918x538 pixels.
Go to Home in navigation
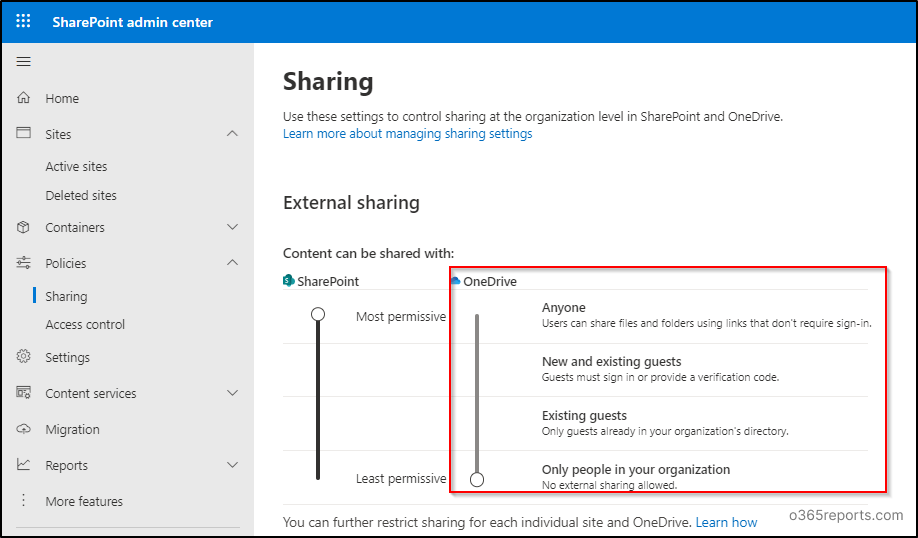click(62, 98)
